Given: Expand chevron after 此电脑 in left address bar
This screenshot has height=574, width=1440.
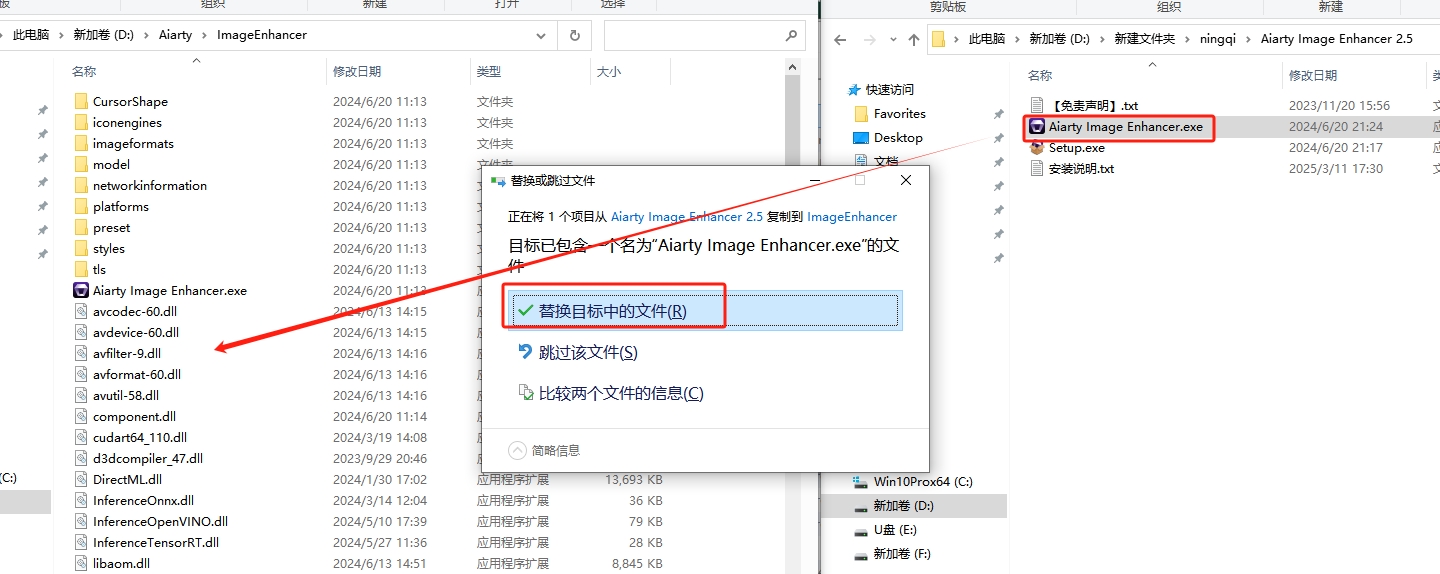Looking at the screenshot, I should click(x=61, y=35).
